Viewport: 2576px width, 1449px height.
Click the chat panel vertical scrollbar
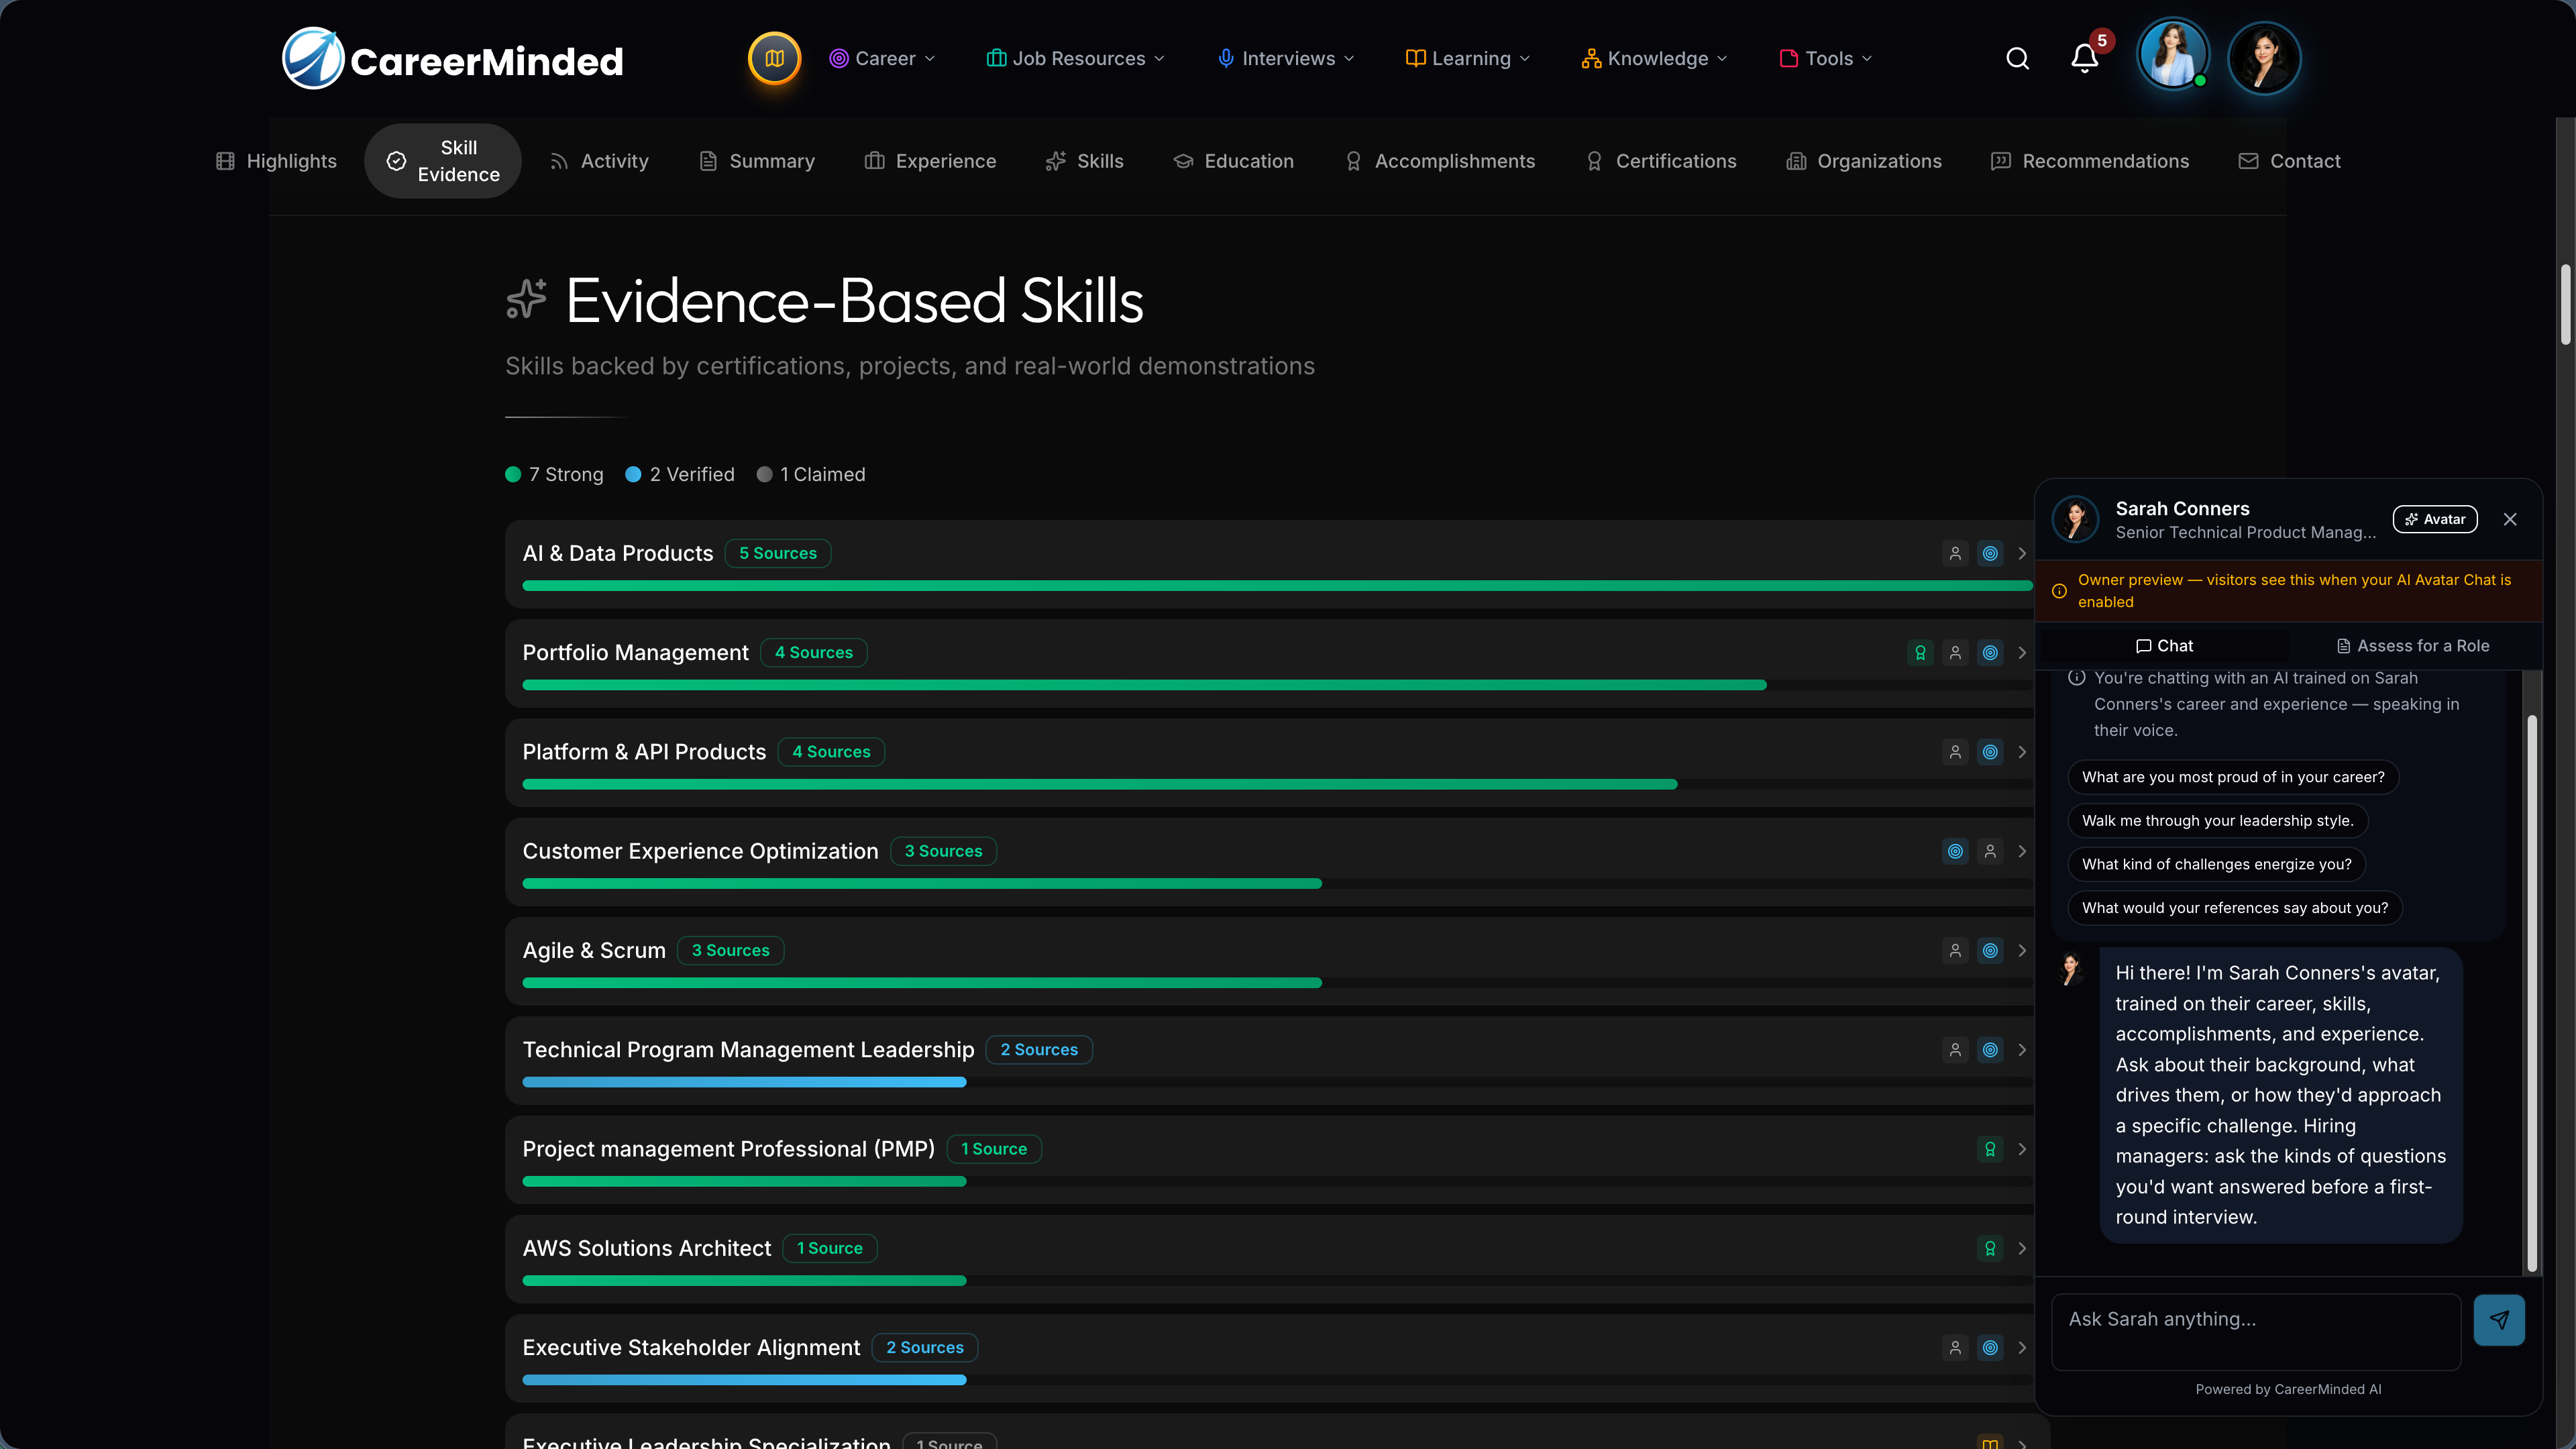[2531, 993]
